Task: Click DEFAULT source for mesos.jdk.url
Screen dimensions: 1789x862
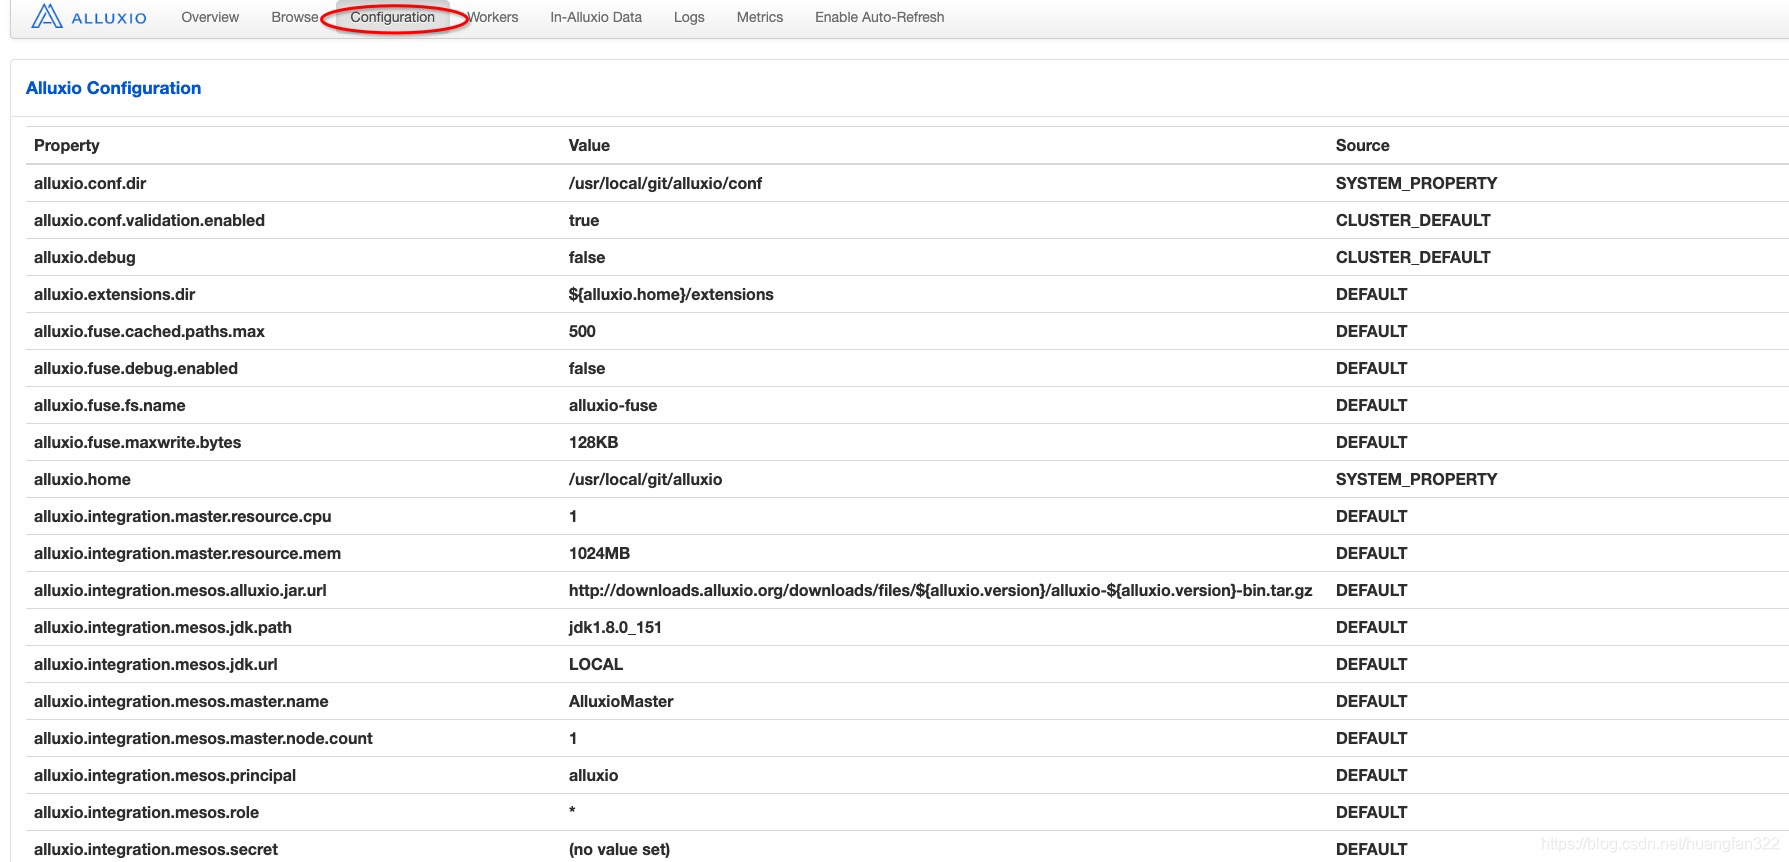Action: tap(1371, 664)
